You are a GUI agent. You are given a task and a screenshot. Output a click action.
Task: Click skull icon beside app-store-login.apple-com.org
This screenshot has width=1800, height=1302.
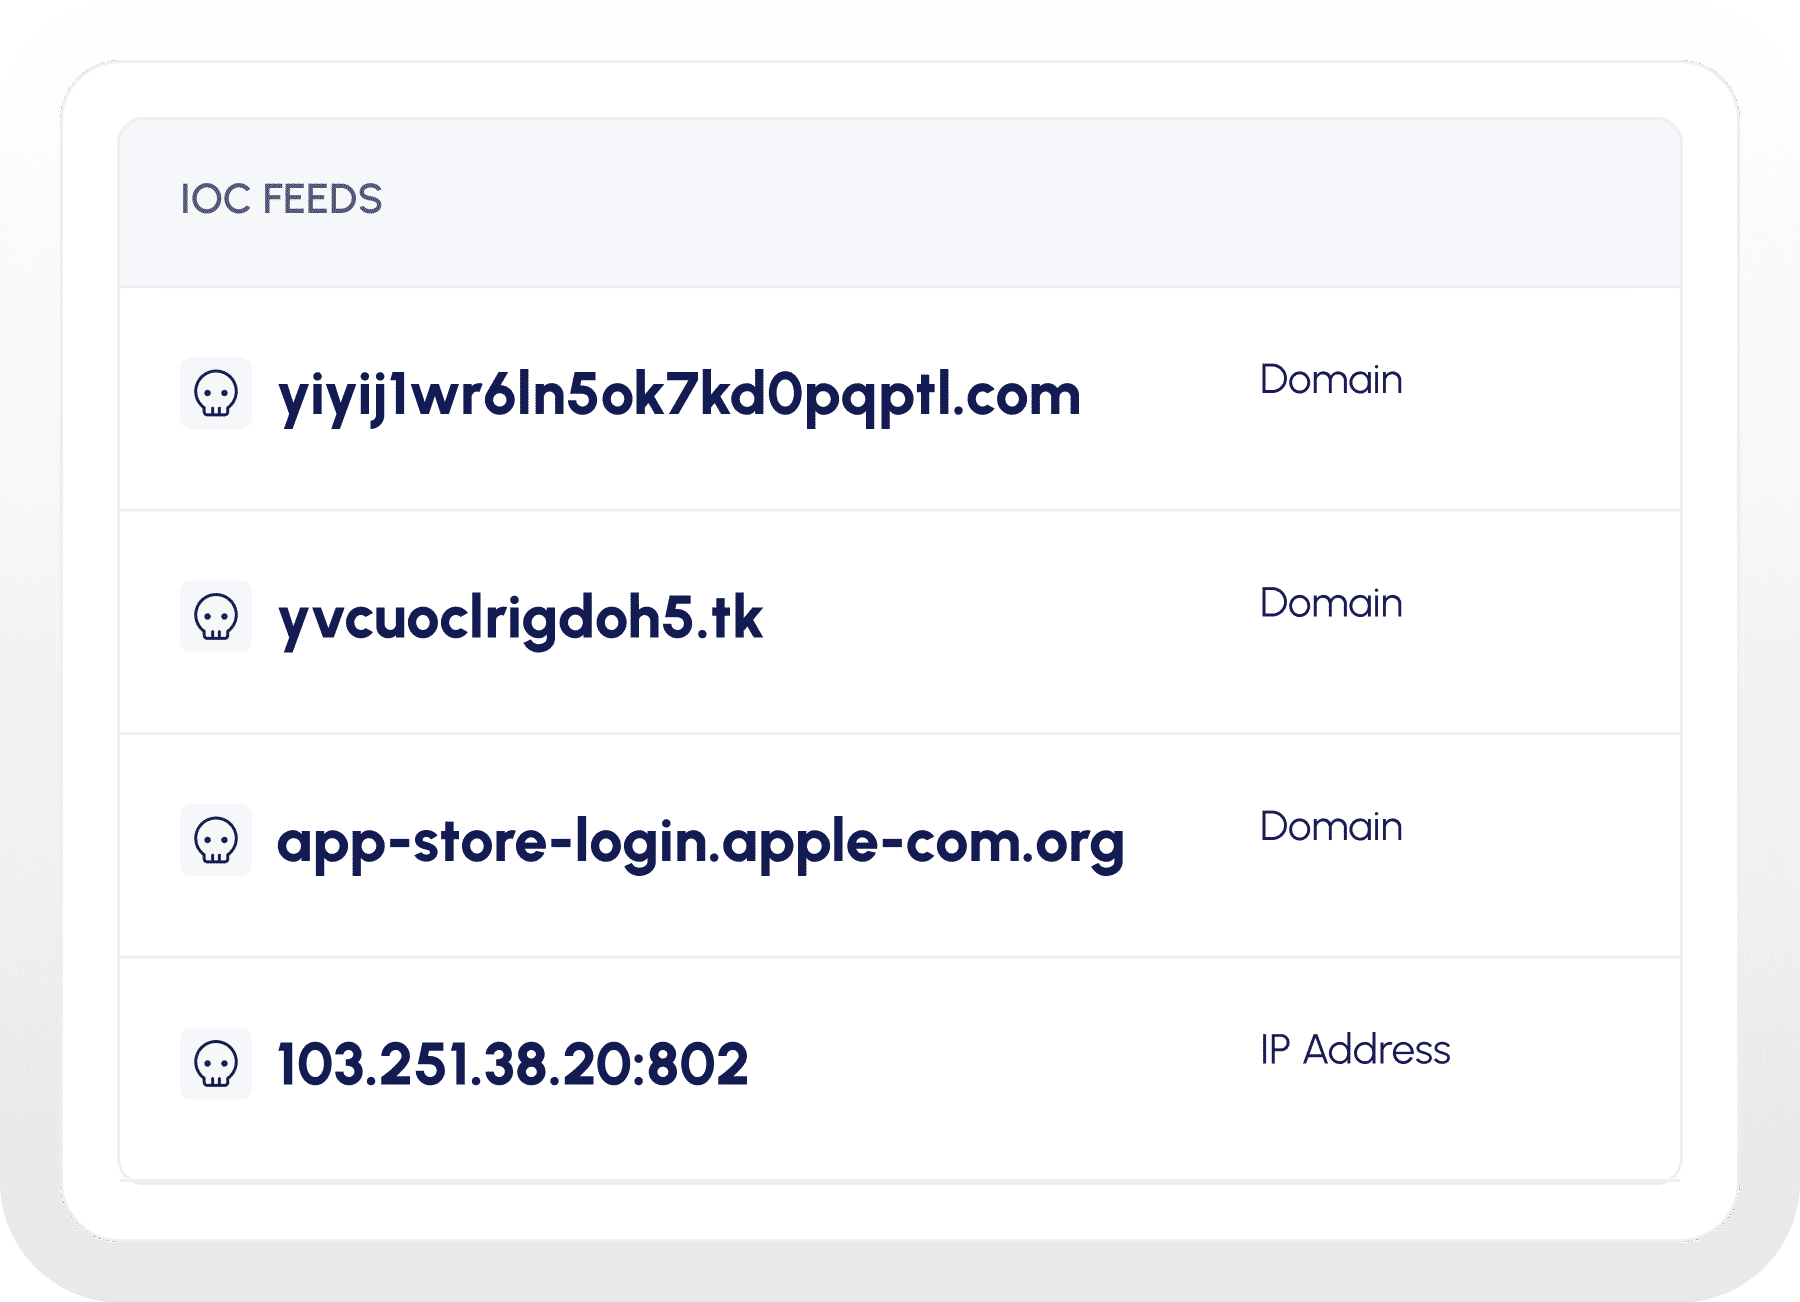pyautogui.click(x=216, y=840)
